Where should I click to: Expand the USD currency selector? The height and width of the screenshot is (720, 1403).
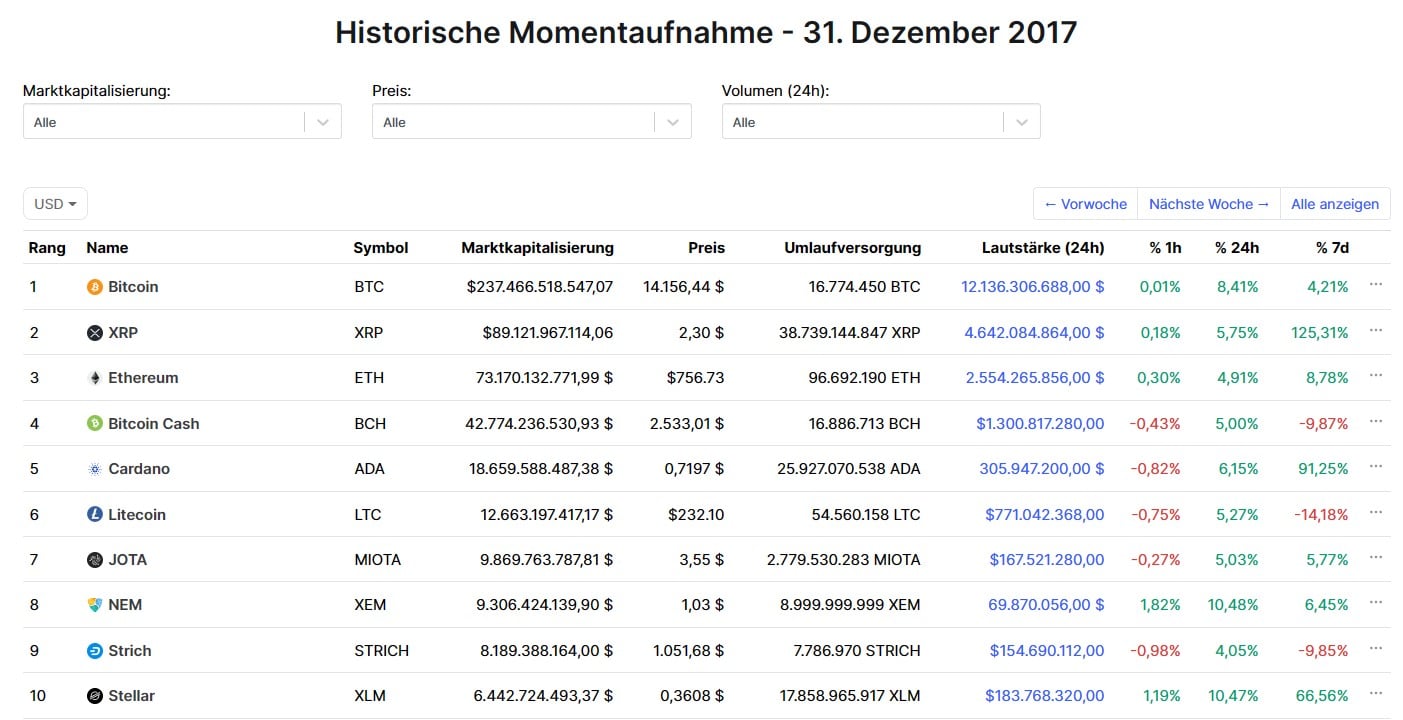point(55,204)
